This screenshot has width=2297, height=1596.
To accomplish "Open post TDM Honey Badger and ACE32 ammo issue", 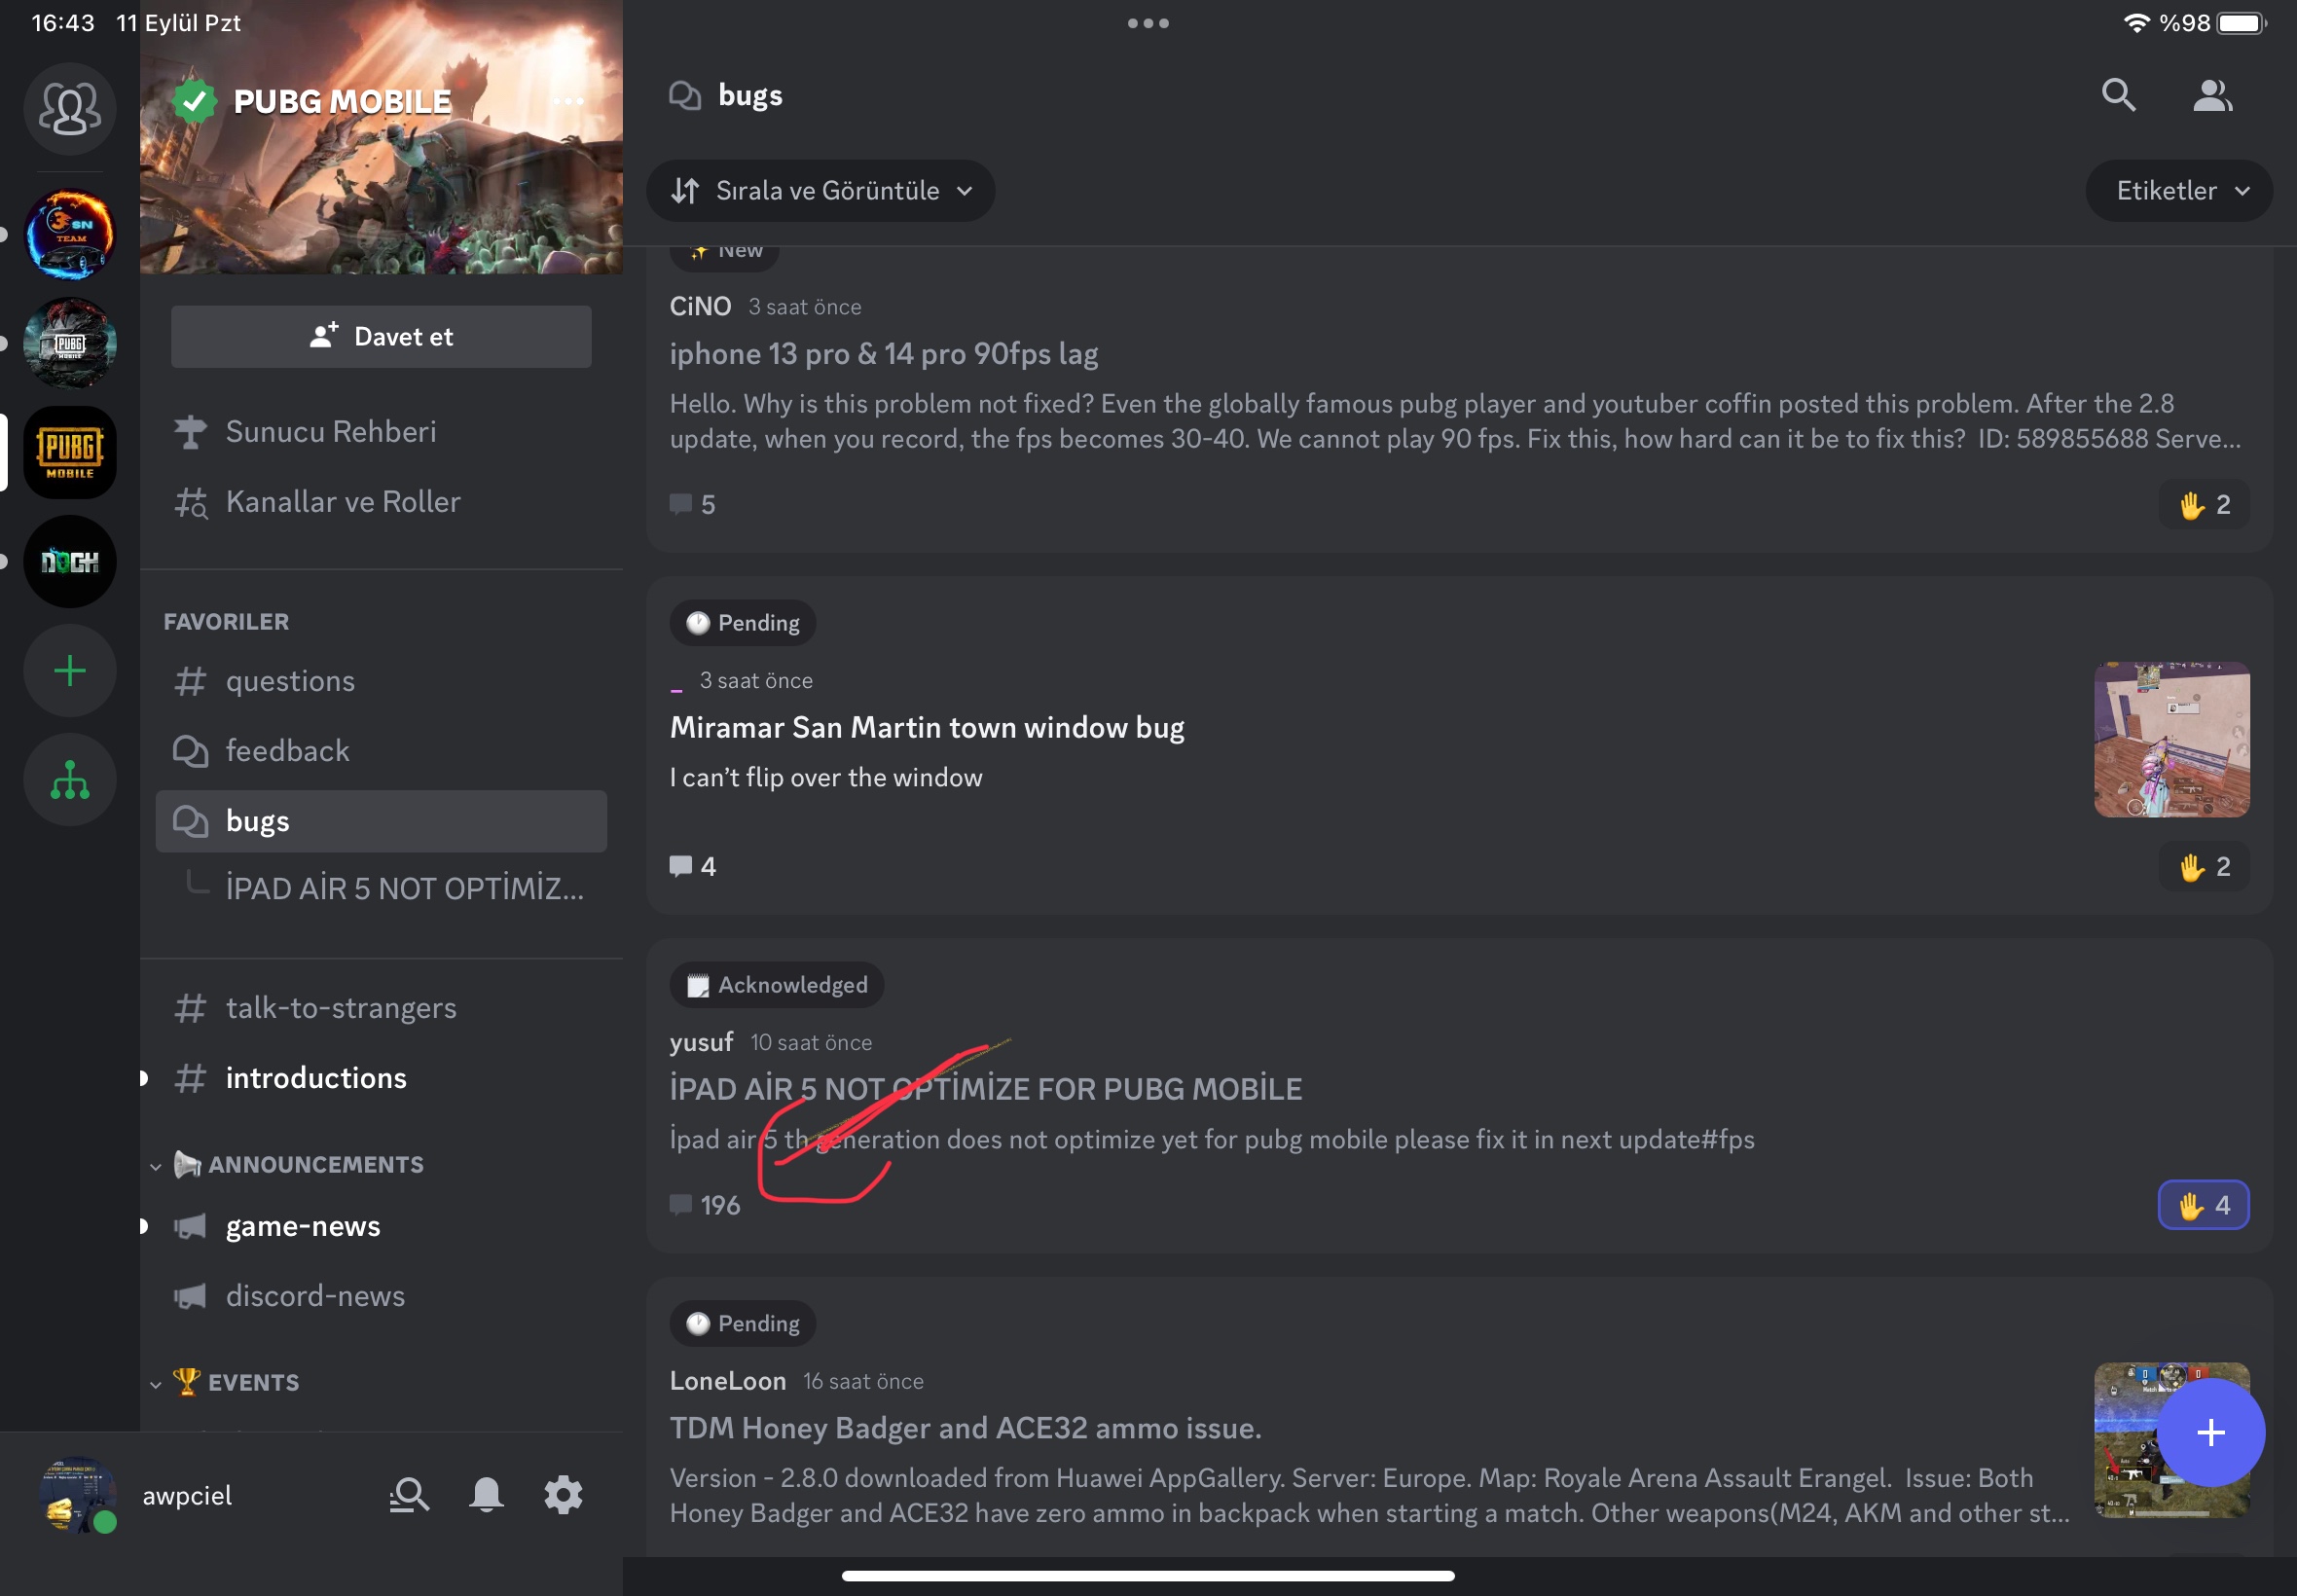I will 965,1428.
